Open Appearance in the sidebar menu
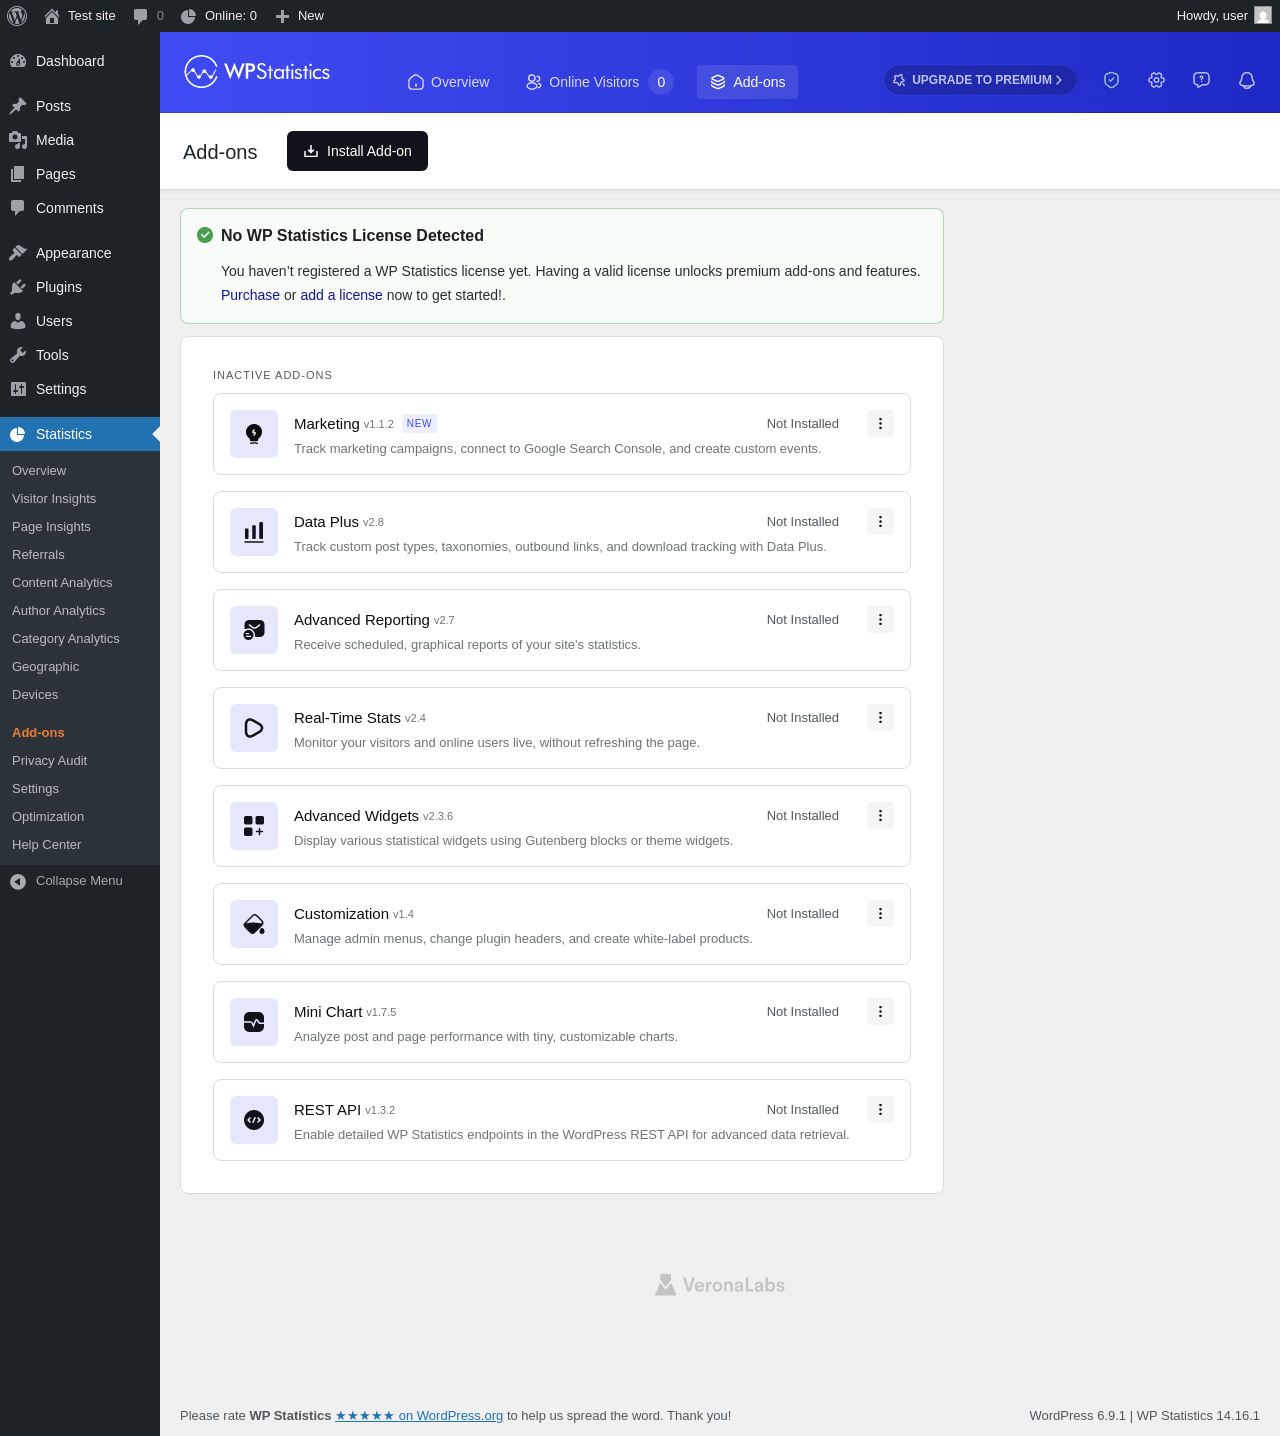This screenshot has height=1436, width=1280. (x=80, y=253)
